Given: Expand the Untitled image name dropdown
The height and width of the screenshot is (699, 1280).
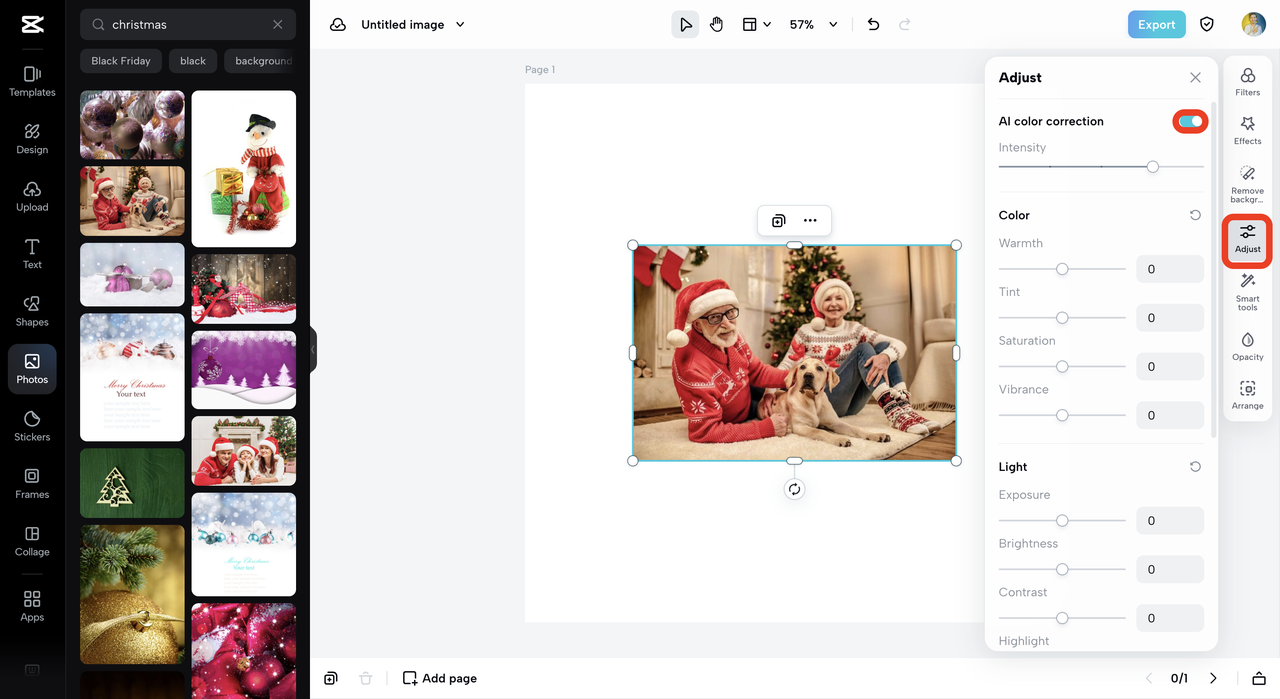Looking at the screenshot, I should (460, 25).
